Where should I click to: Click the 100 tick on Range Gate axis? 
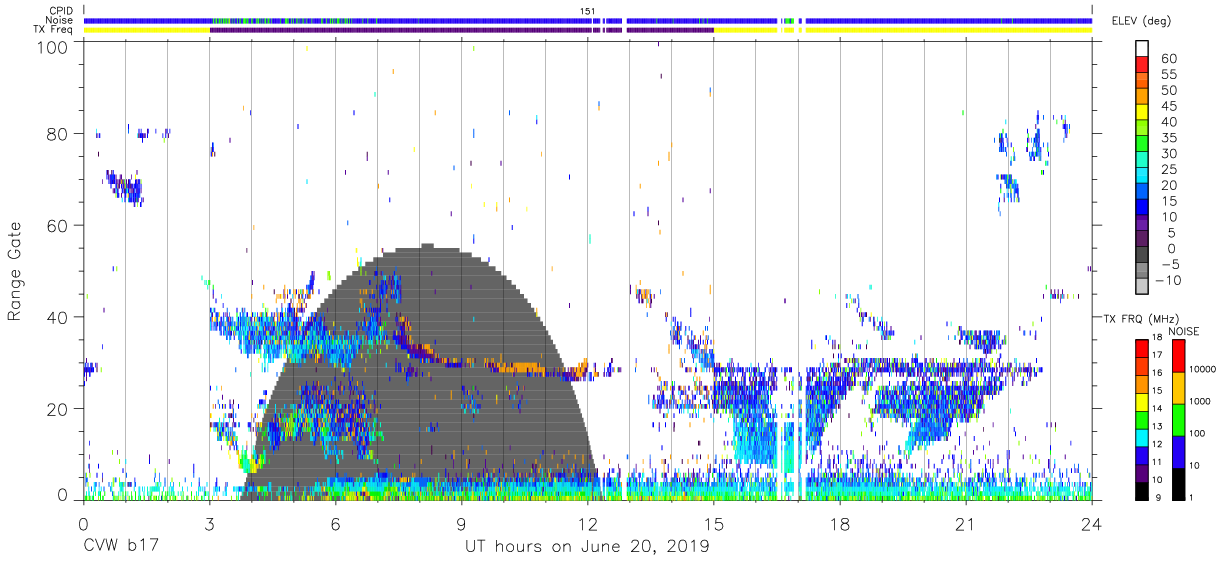pyautogui.click(x=54, y=46)
